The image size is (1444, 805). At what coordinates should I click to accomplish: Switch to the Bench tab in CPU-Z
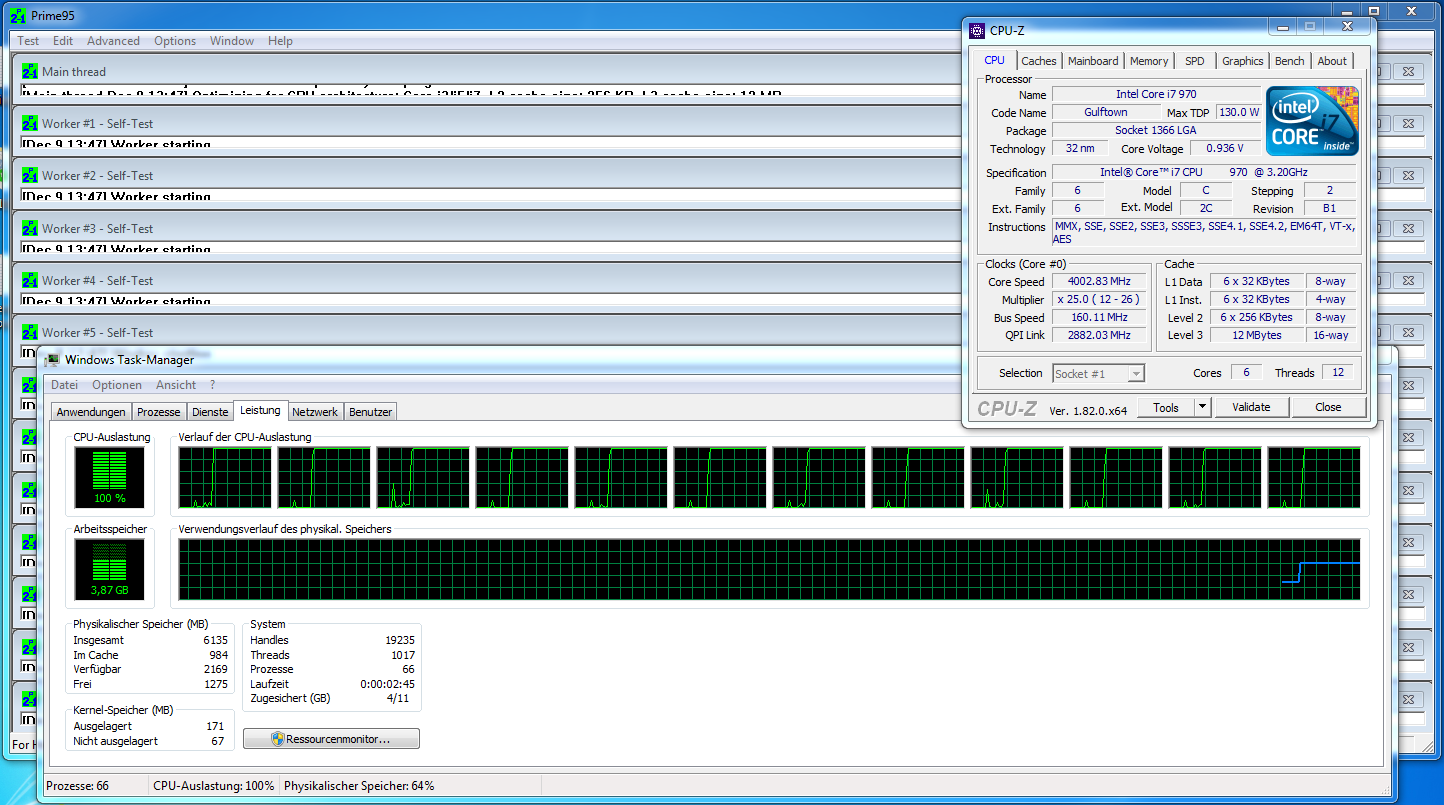[1290, 61]
